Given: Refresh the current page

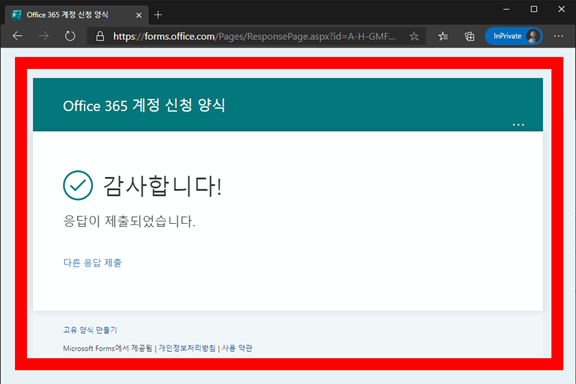Looking at the screenshot, I should click(70, 36).
